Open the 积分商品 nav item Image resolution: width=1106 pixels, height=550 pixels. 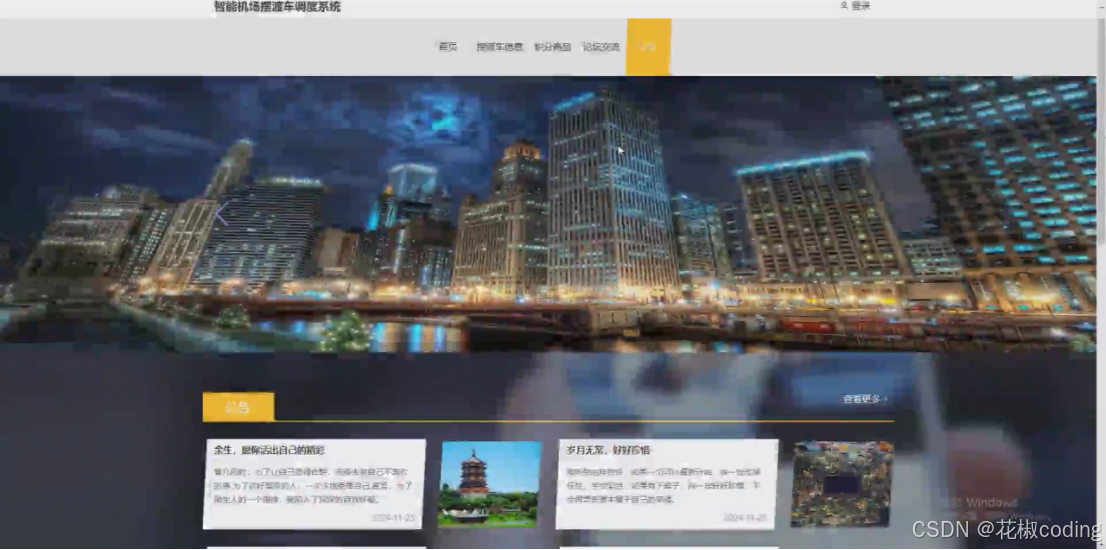pos(552,47)
